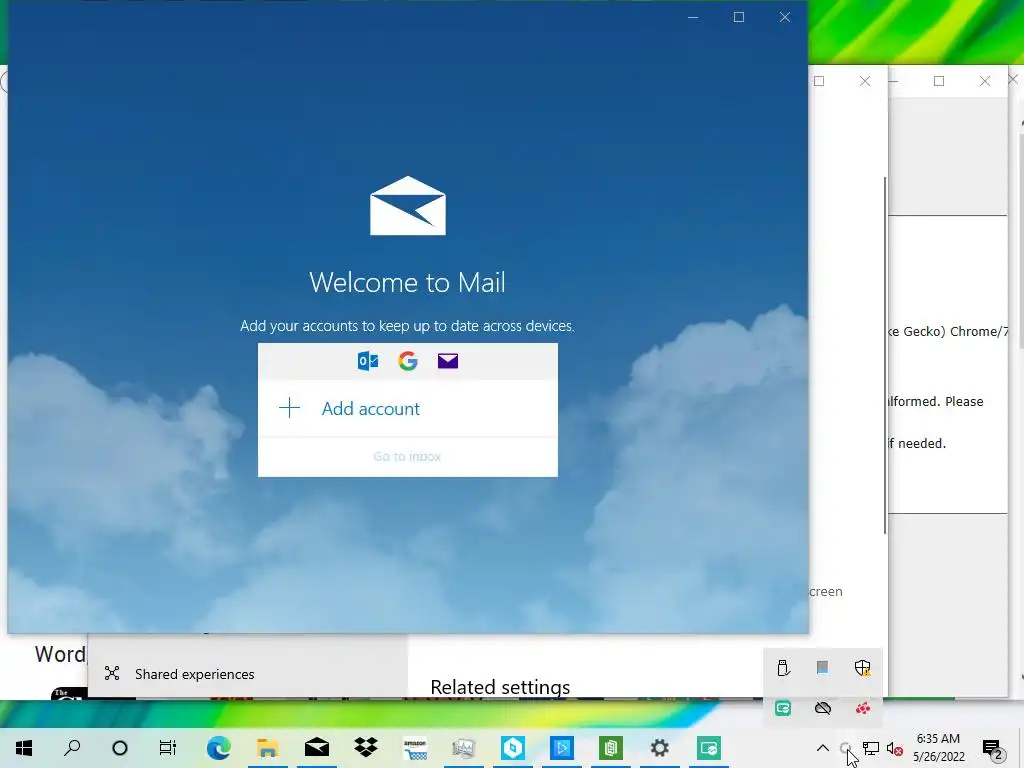Click Safely Remove Hardware USB tray icon
The height and width of the screenshot is (768, 1024).
pos(783,667)
